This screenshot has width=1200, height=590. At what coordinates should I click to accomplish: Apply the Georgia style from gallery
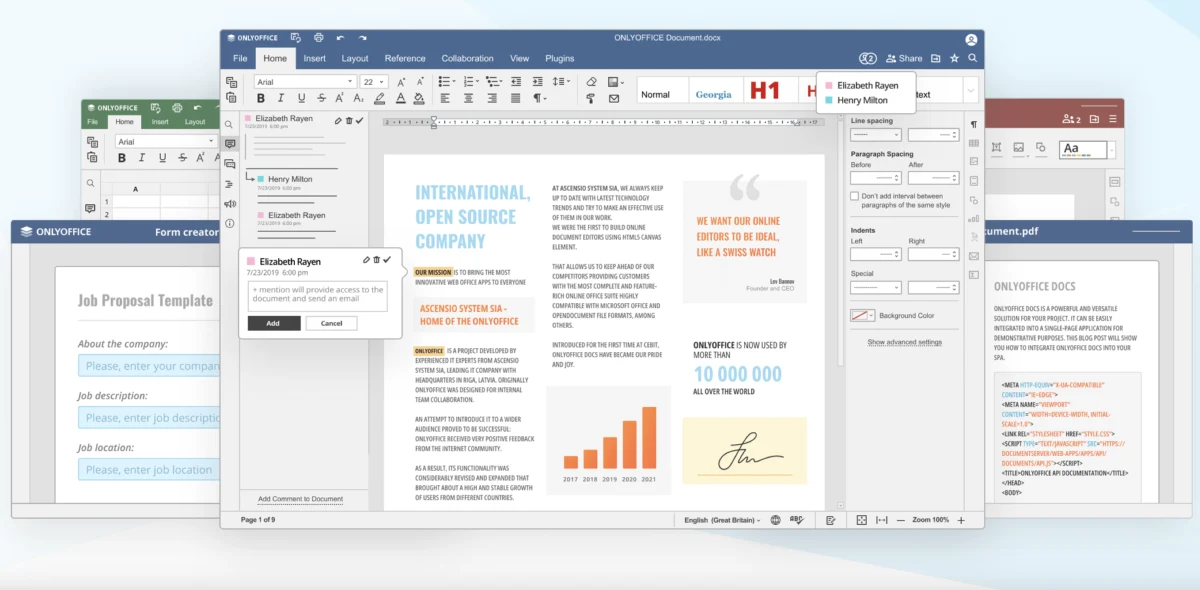tap(714, 94)
